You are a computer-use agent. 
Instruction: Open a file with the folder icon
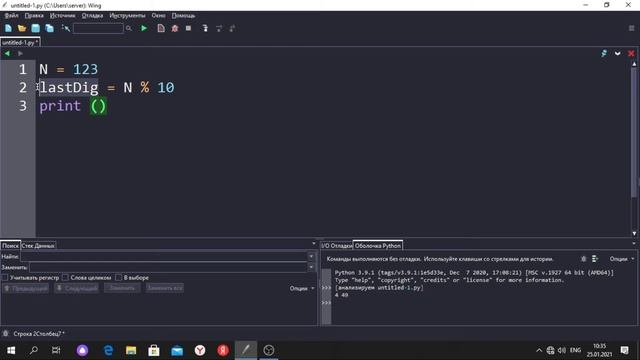click(x=22, y=28)
